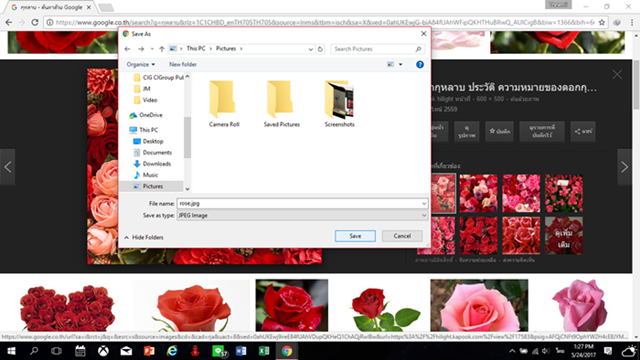Open the Action Center notifications icon
The width and height of the screenshot is (640, 360).
pos(608,351)
